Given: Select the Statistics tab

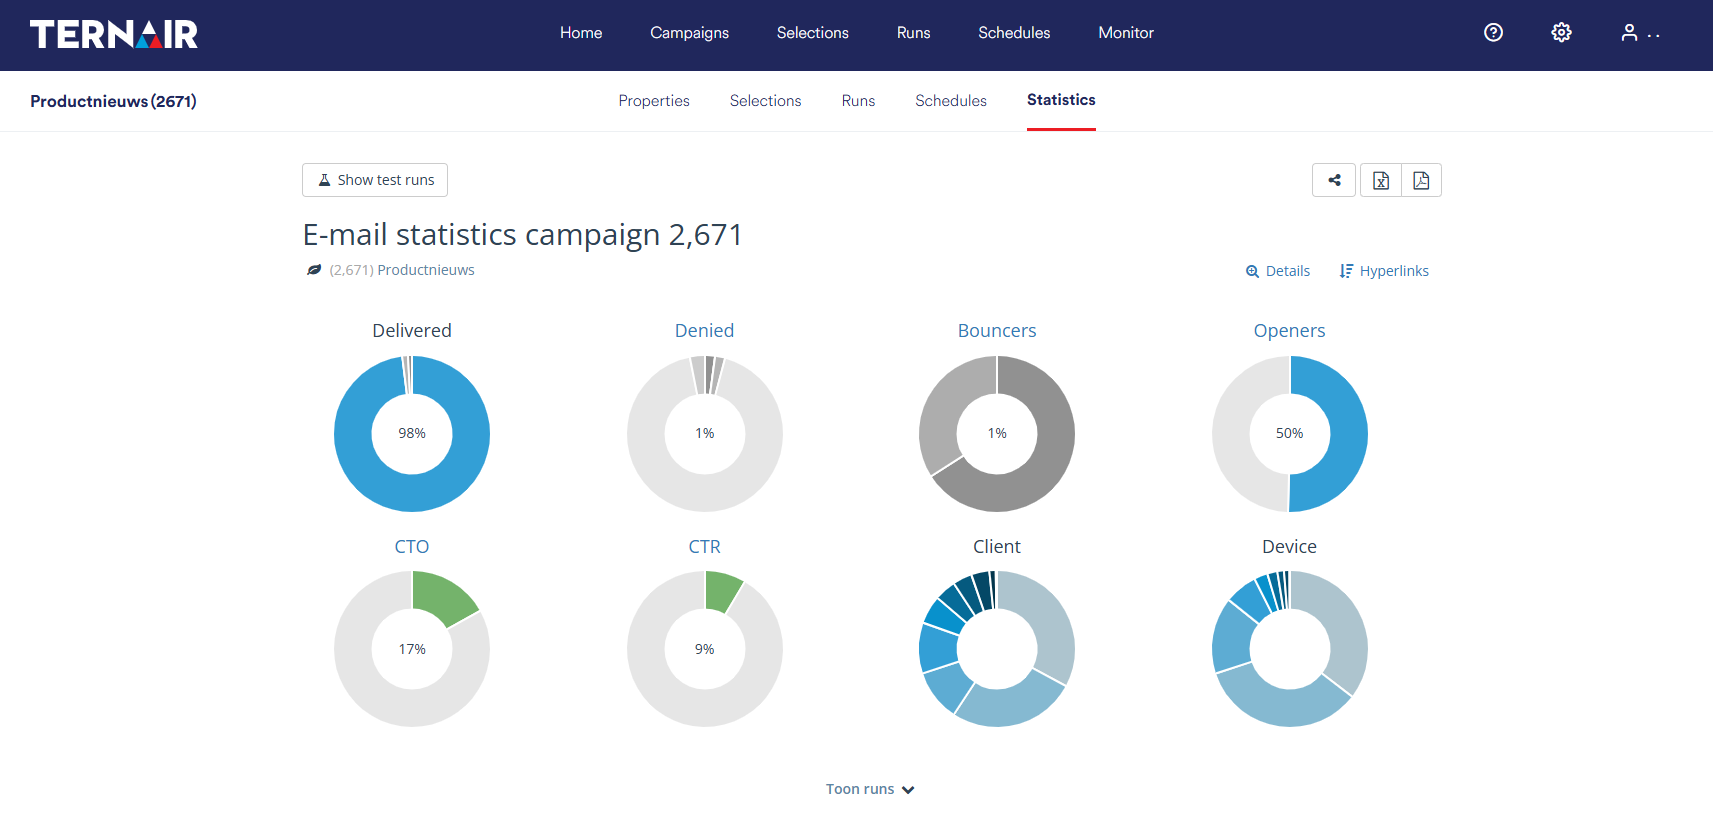Looking at the screenshot, I should click(x=1061, y=100).
